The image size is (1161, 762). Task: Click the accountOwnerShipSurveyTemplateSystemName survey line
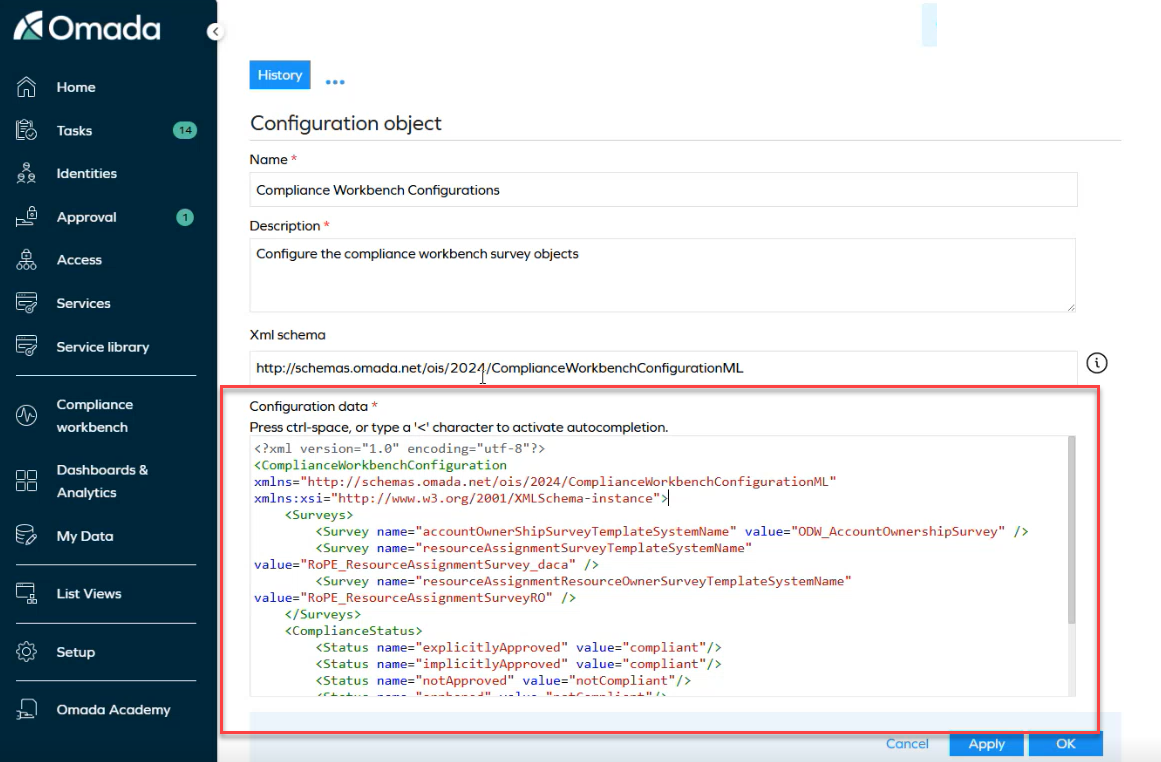672,531
